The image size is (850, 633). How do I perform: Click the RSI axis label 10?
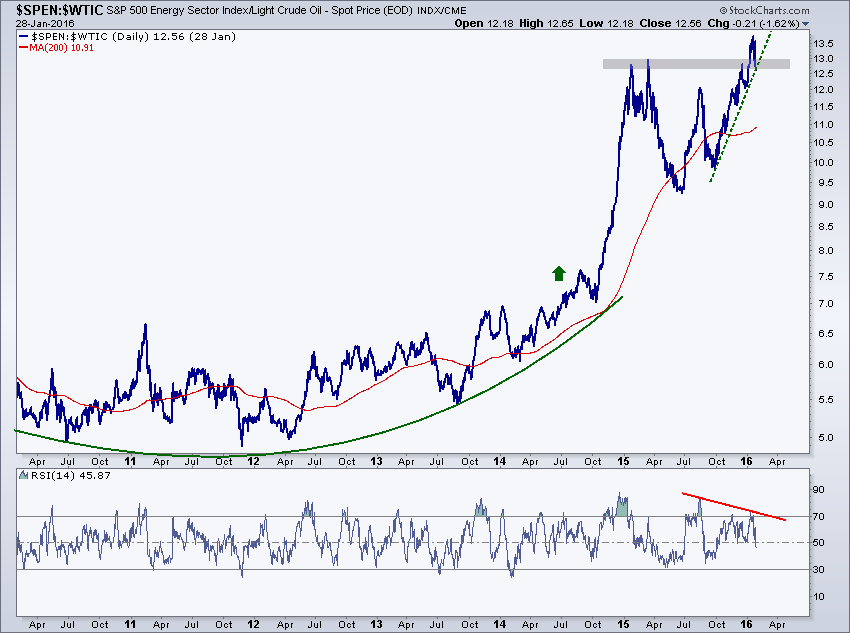[x=818, y=597]
